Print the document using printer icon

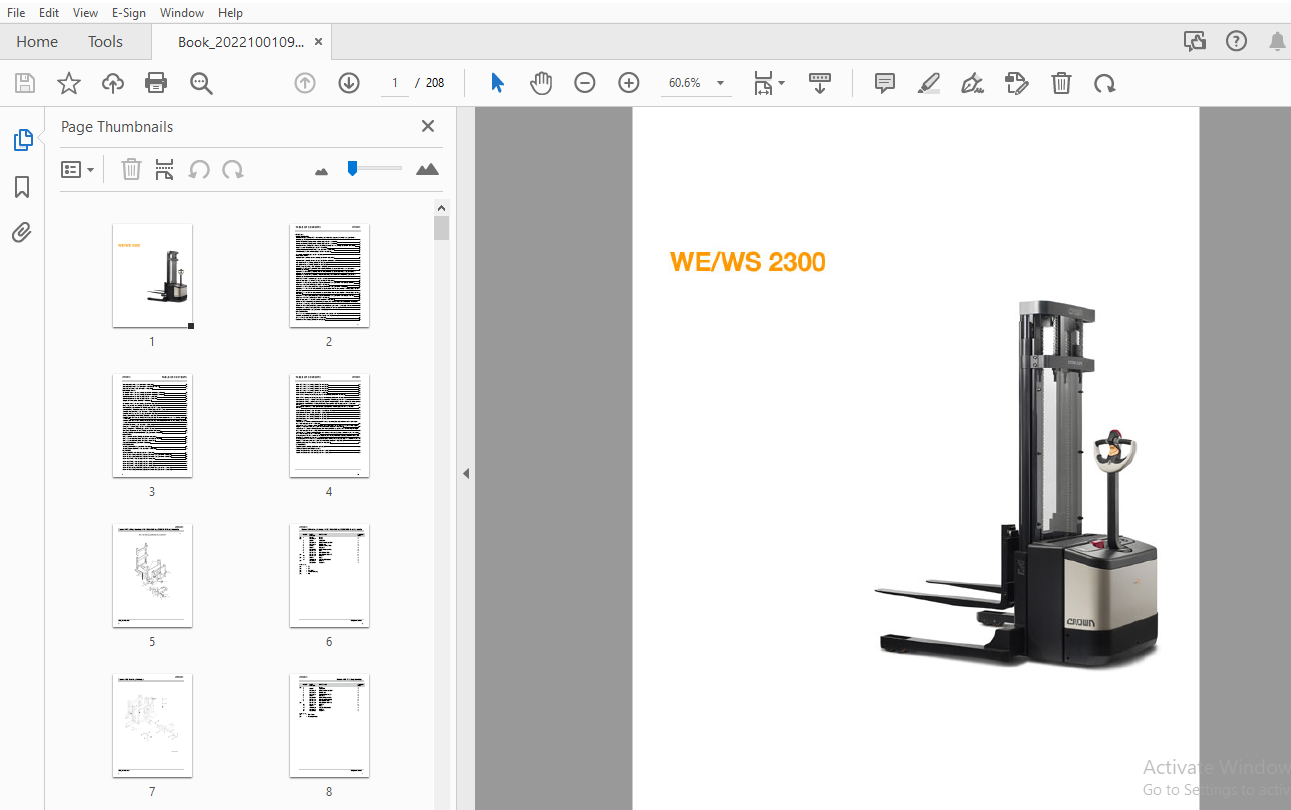click(157, 83)
